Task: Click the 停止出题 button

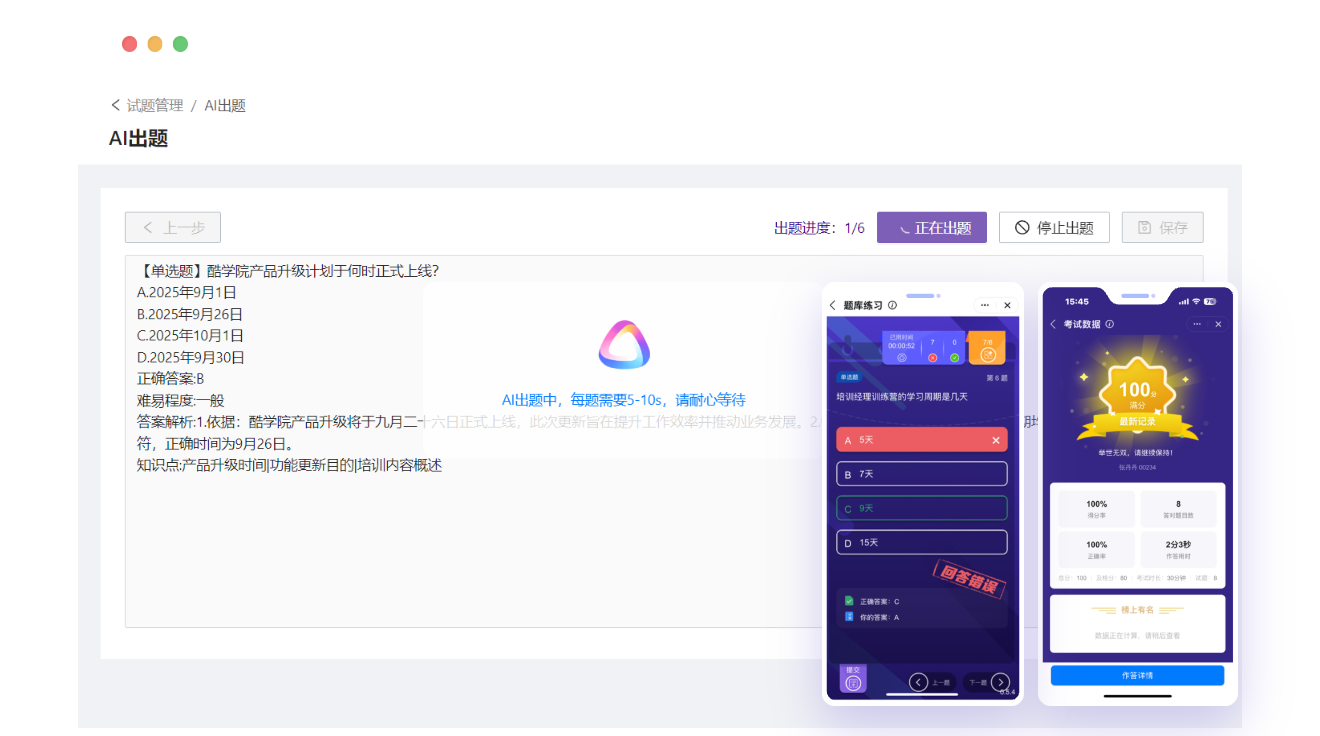Action: pos(1054,228)
